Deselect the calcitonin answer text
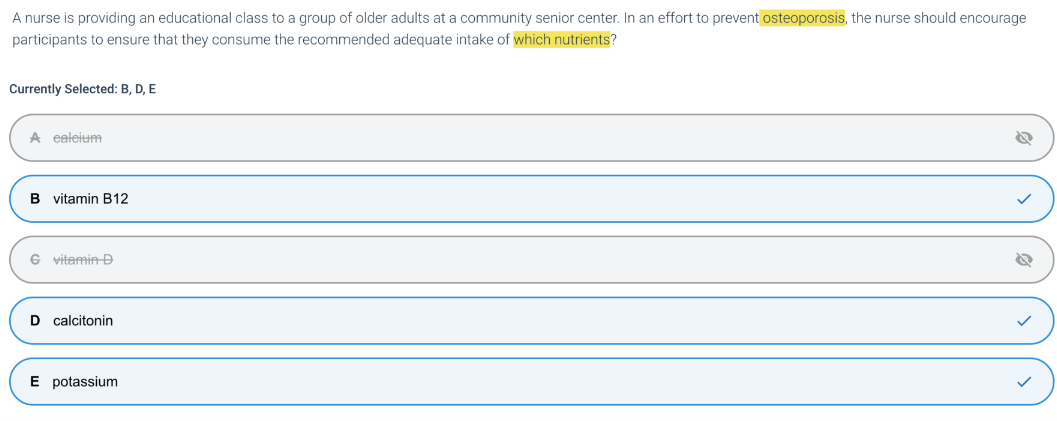Screen dimensions: 1057x421 click(83, 321)
